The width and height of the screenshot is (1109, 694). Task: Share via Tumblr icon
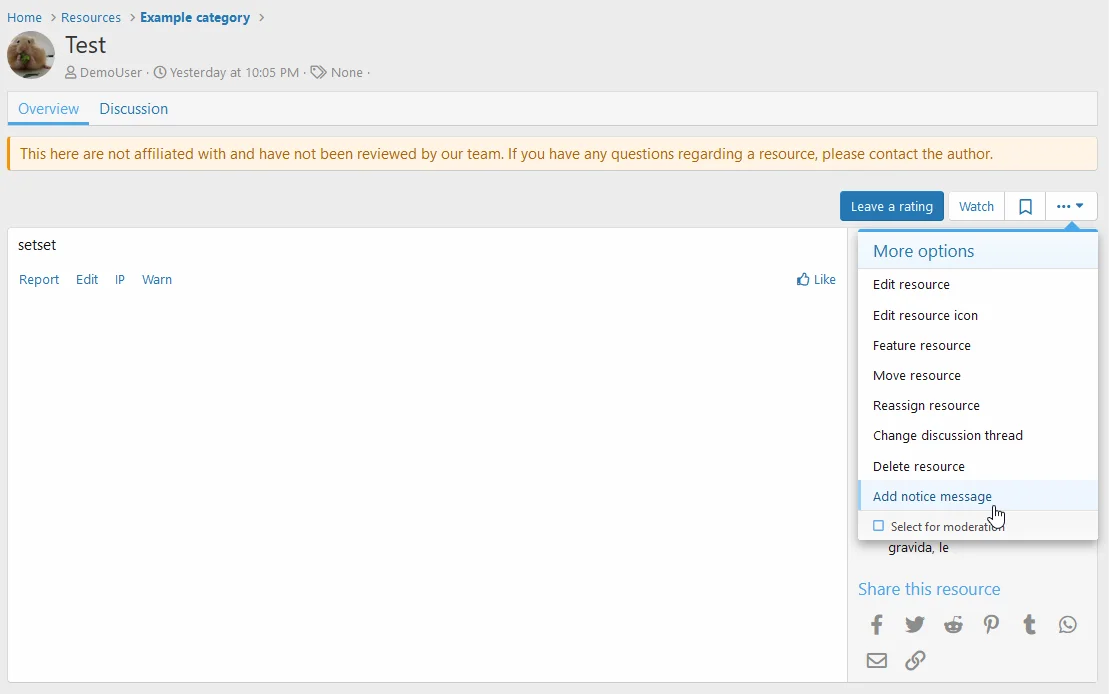(1029, 625)
